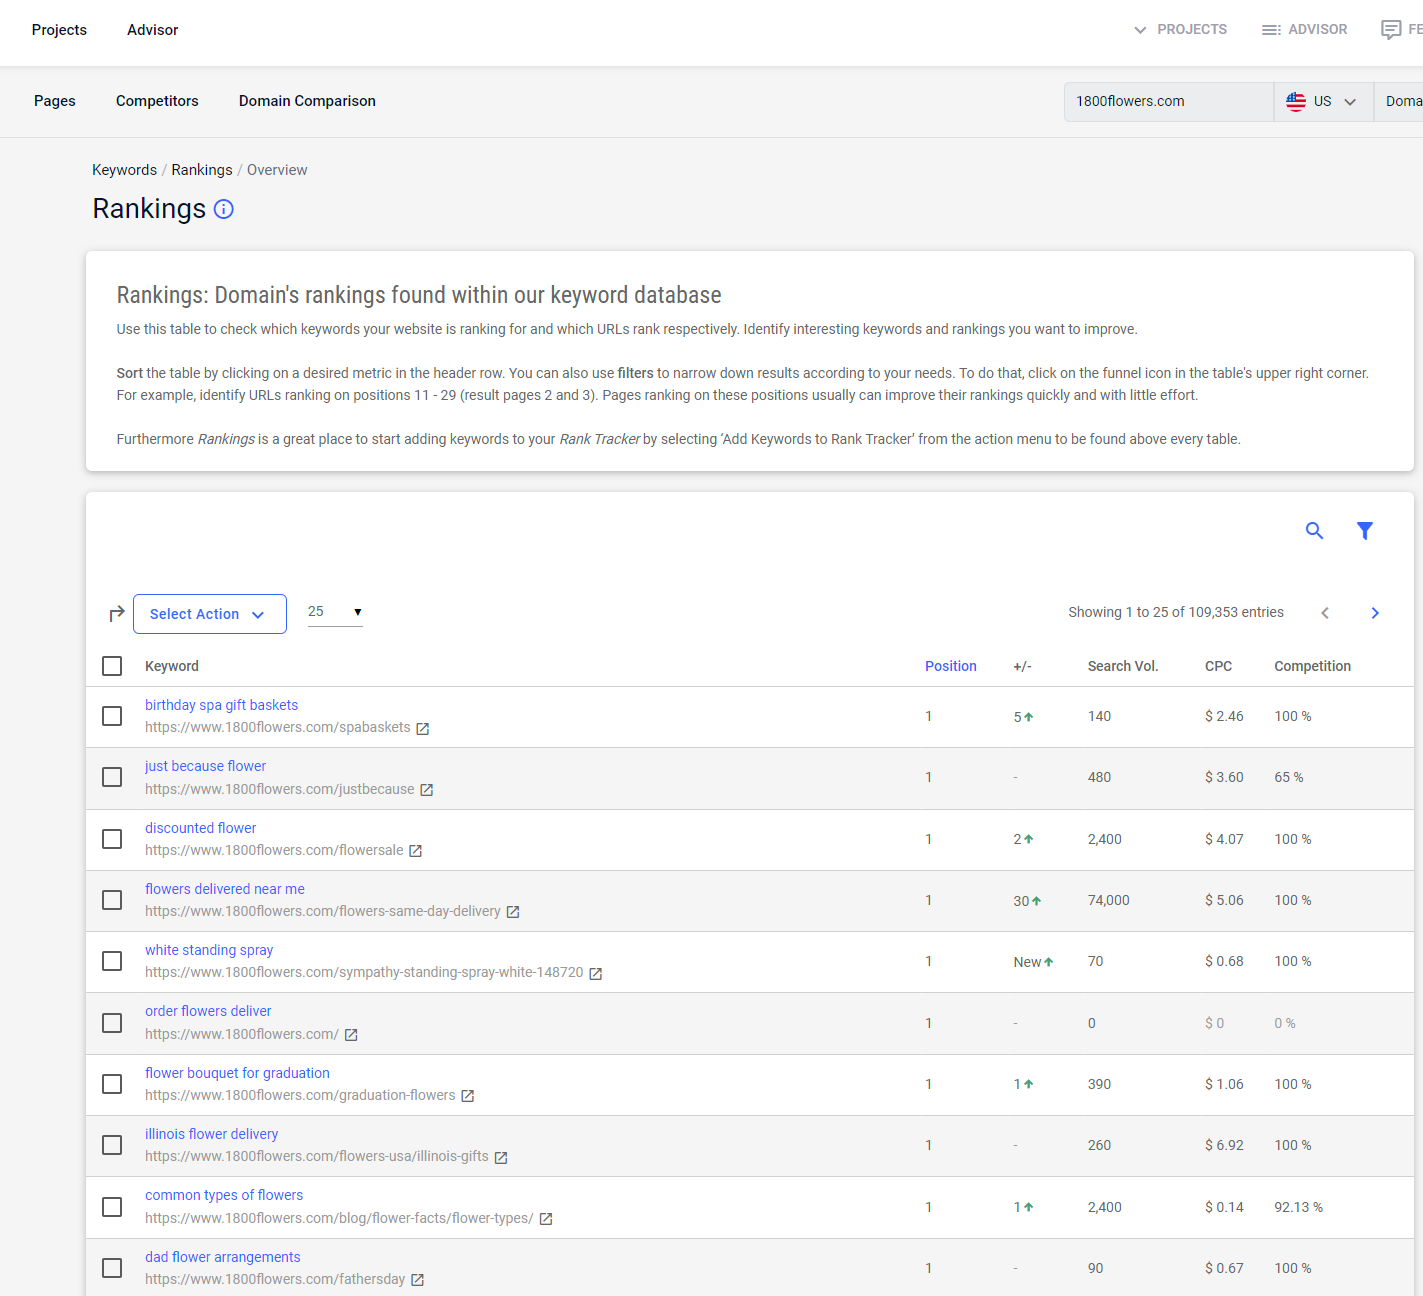
Task: Open the Advisor menu item top left
Action: pos(152,30)
